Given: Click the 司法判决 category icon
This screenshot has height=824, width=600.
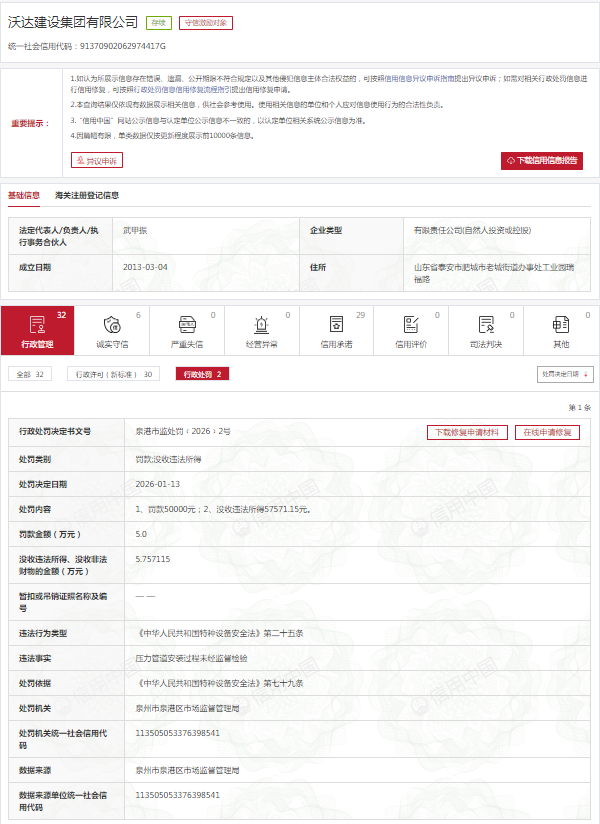Looking at the screenshot, I should pos(485,324).
